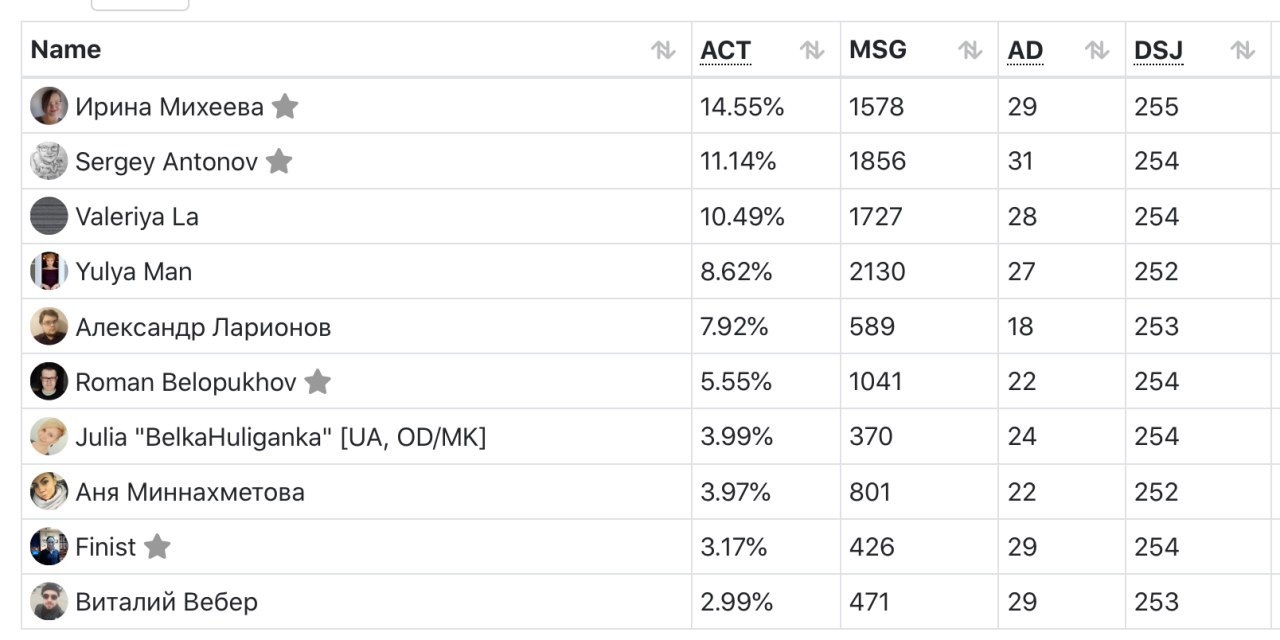Select Виталий Вебер's name

coord(166,602)
